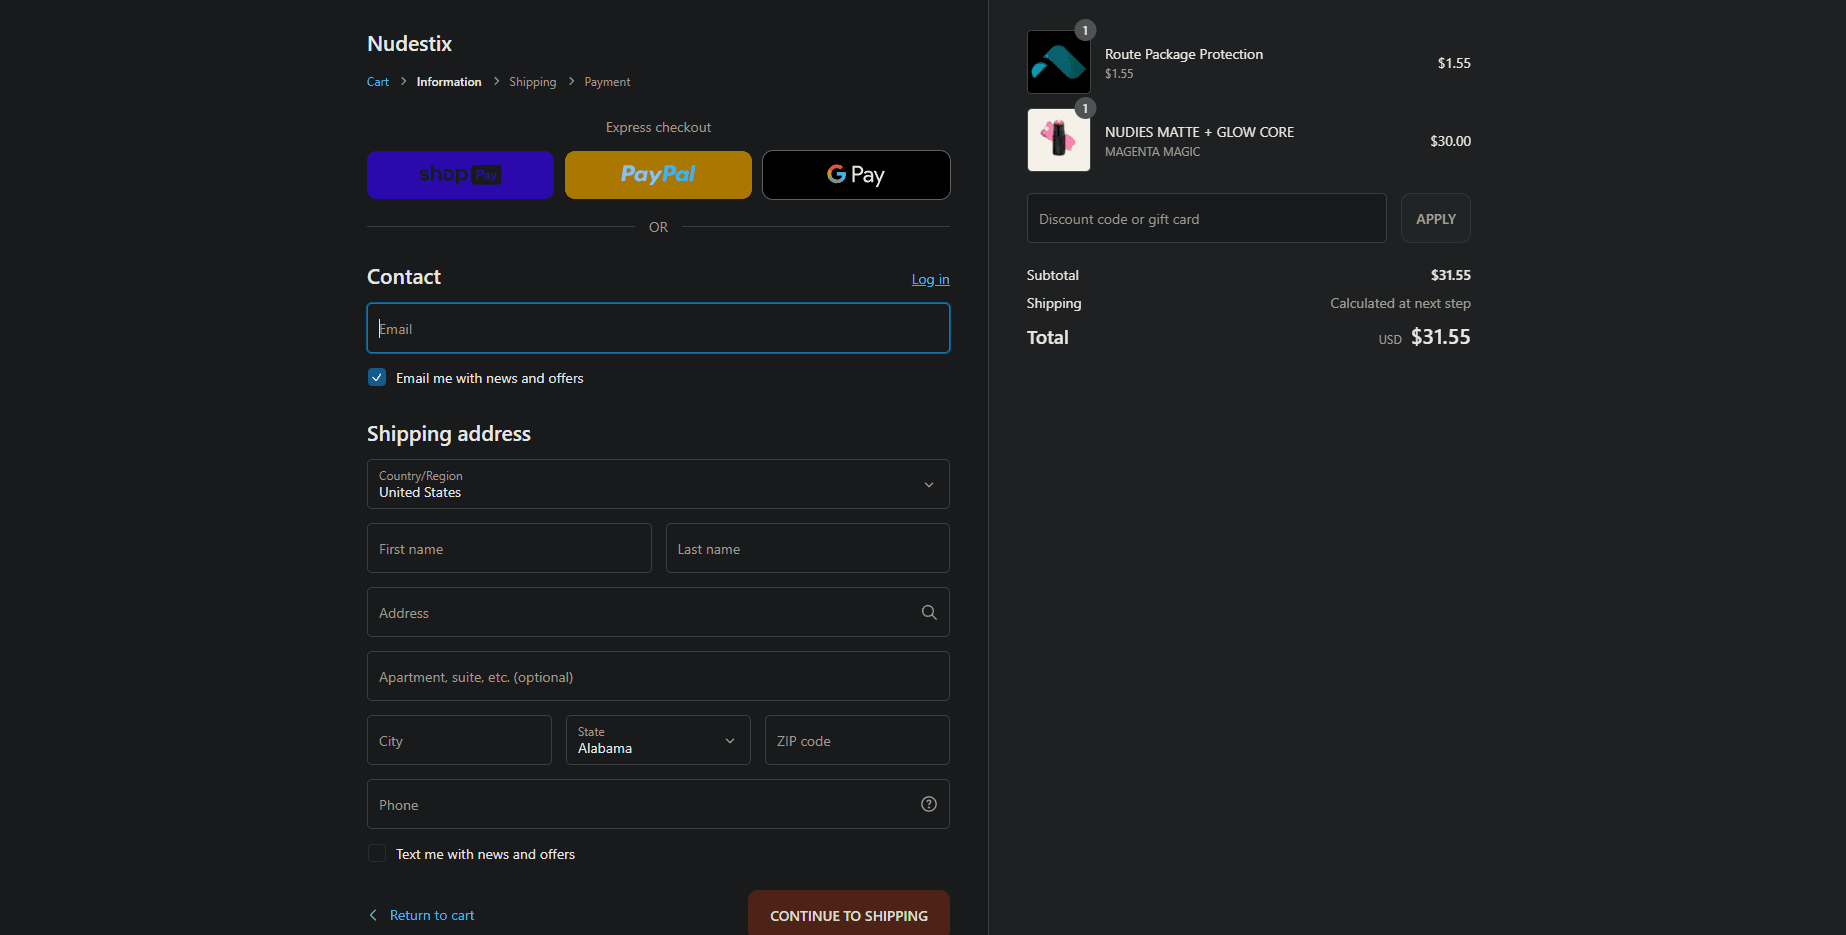Click Route Package Protection item name
Viewport: 1846px width, 935px height.
pos(1184,54)
